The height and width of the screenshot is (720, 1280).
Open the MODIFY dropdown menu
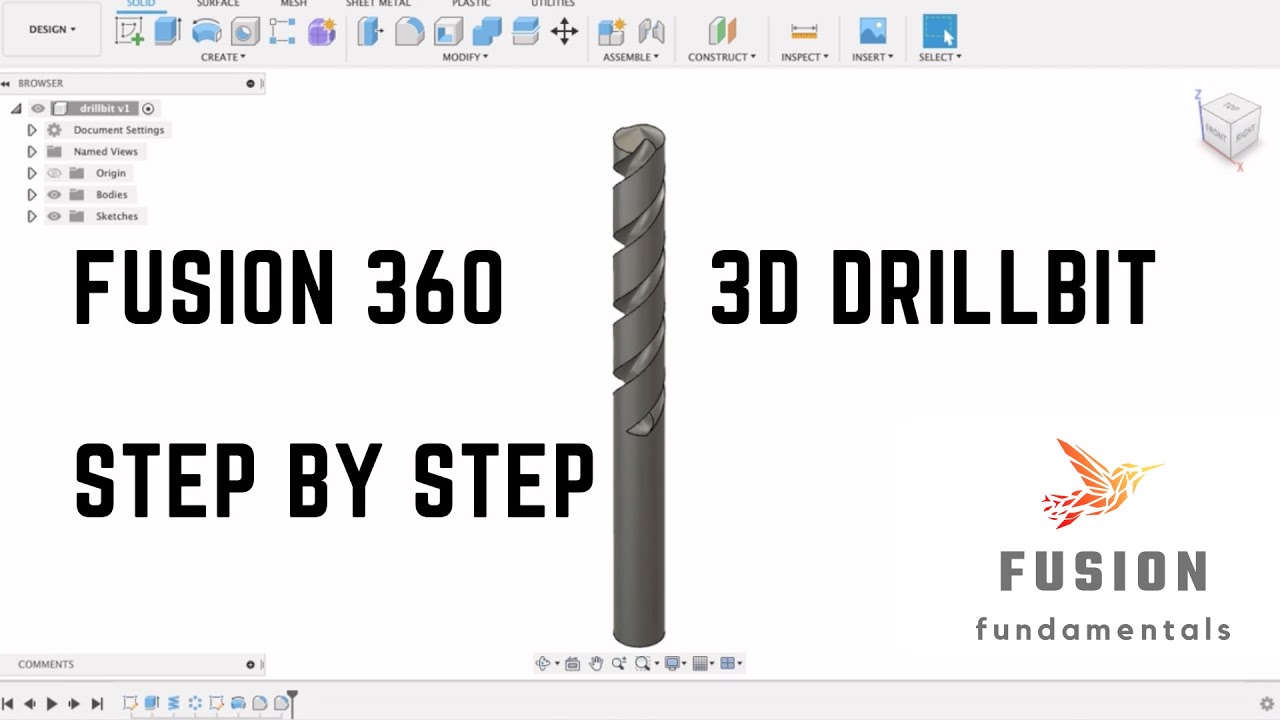tap(466, 57)
